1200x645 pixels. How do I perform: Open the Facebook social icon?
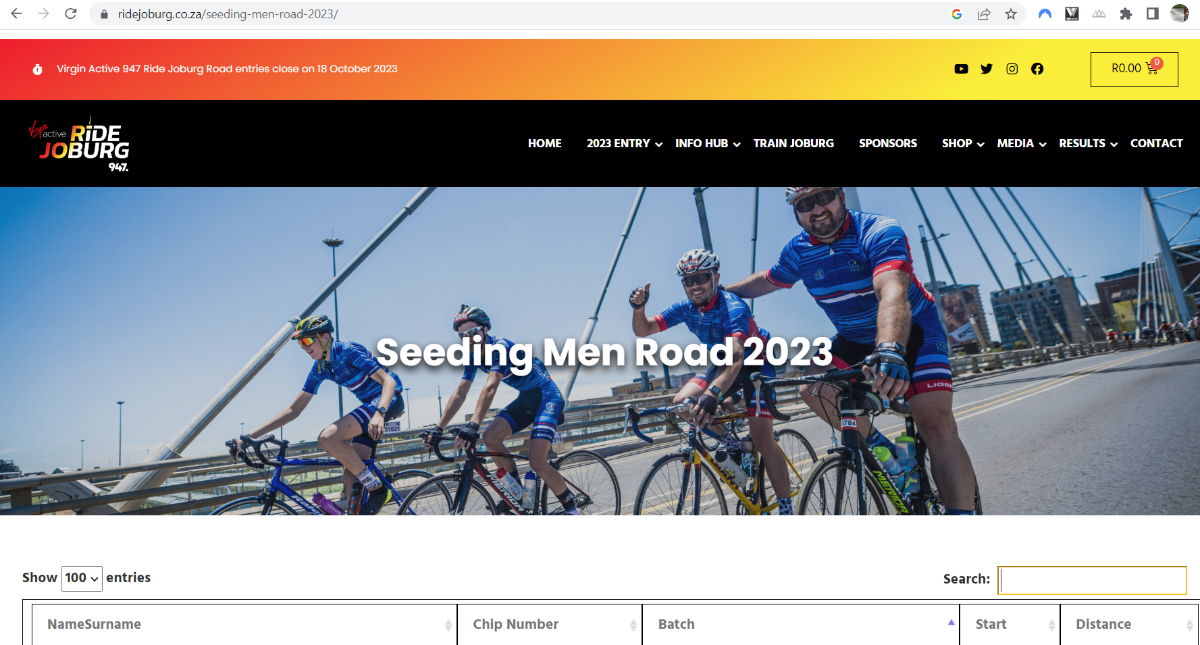tap(1037, 69)
